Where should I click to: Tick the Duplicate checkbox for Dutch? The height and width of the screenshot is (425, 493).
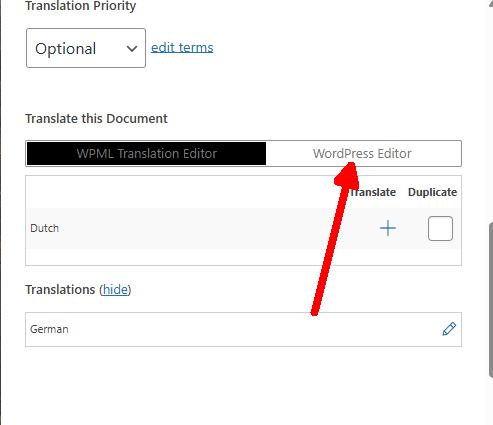point(440,228)
